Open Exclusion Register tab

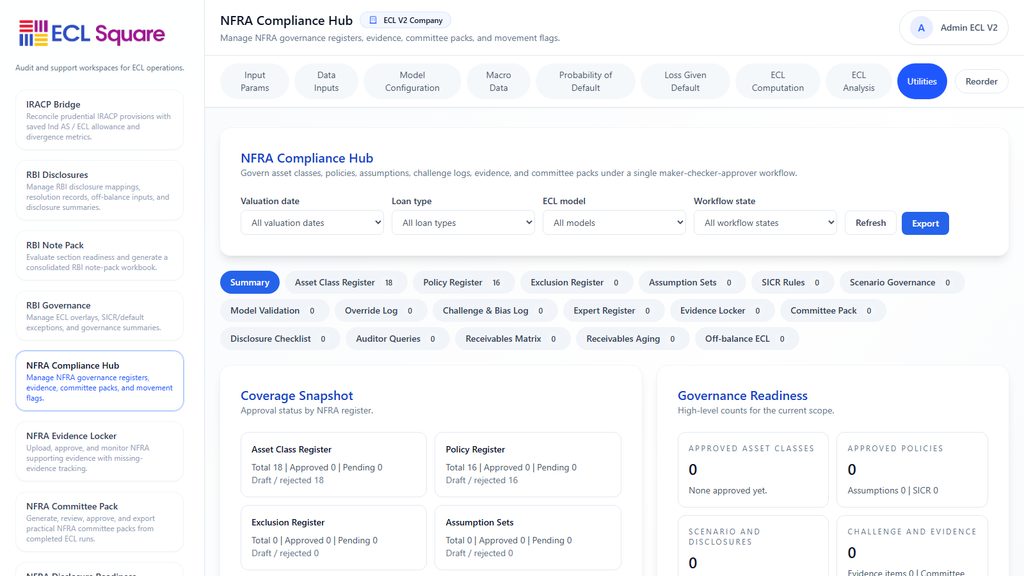[x=577, y=282]
